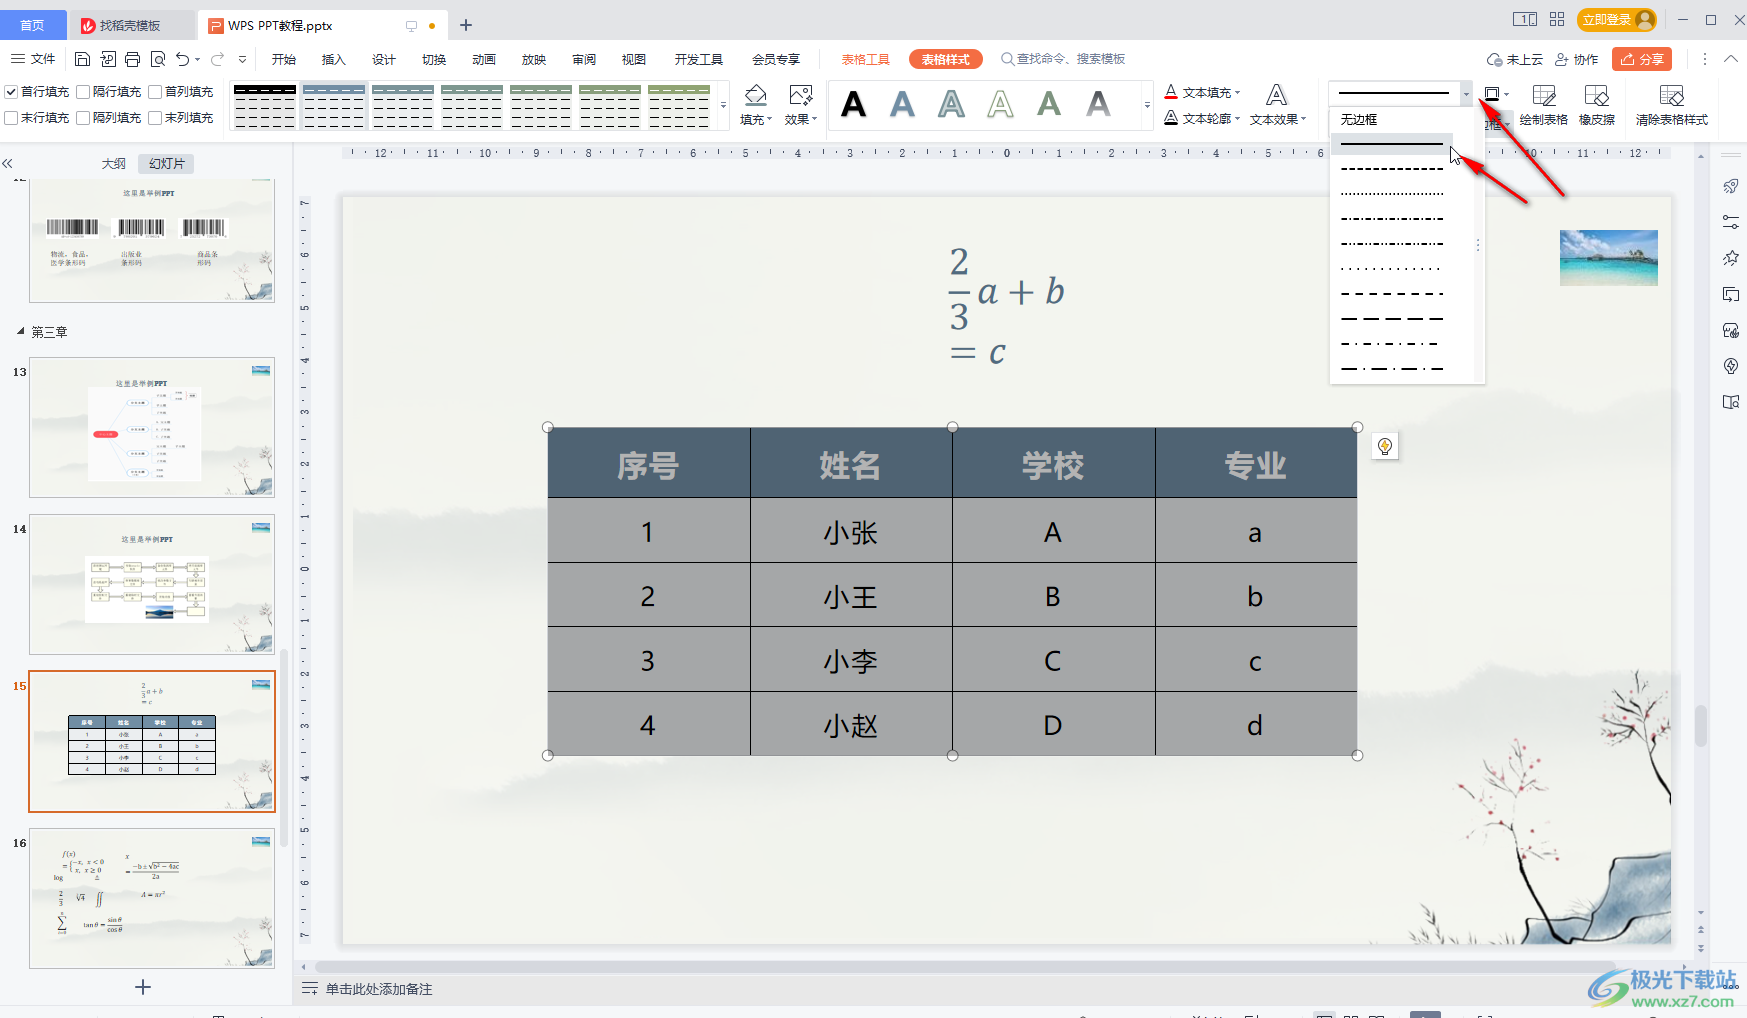This screenshot has width=1747, height=1018.
Task: Click the 分享 share button
Action: pyautogui.click(x=1641, y=59)
